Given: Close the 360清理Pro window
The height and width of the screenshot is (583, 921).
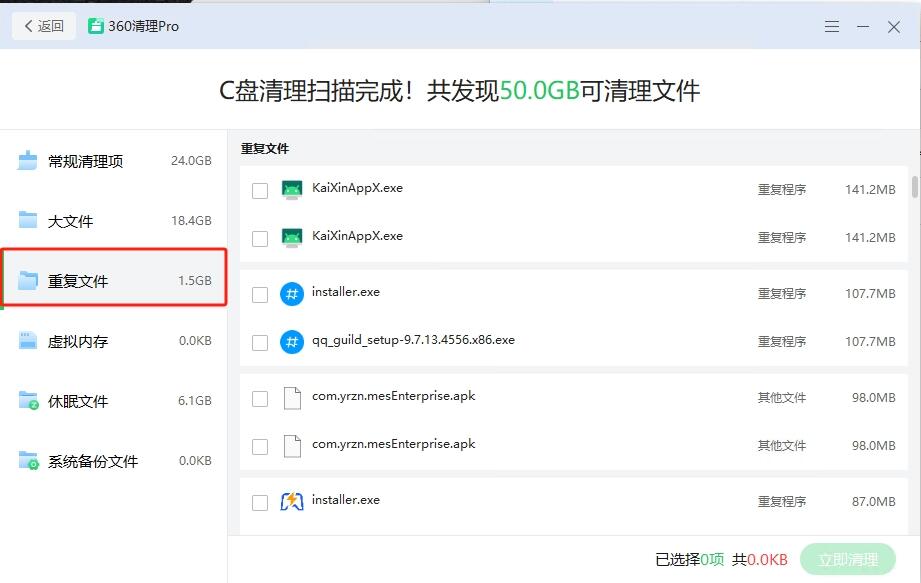Looking at the screenshot, I should coord(894,26).
